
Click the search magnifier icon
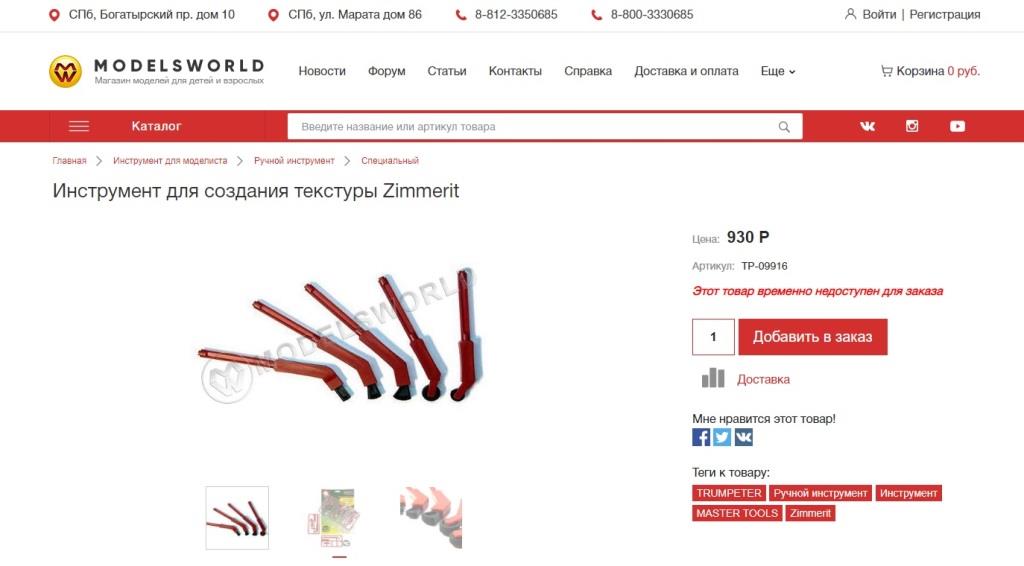(x=784, y=127)
